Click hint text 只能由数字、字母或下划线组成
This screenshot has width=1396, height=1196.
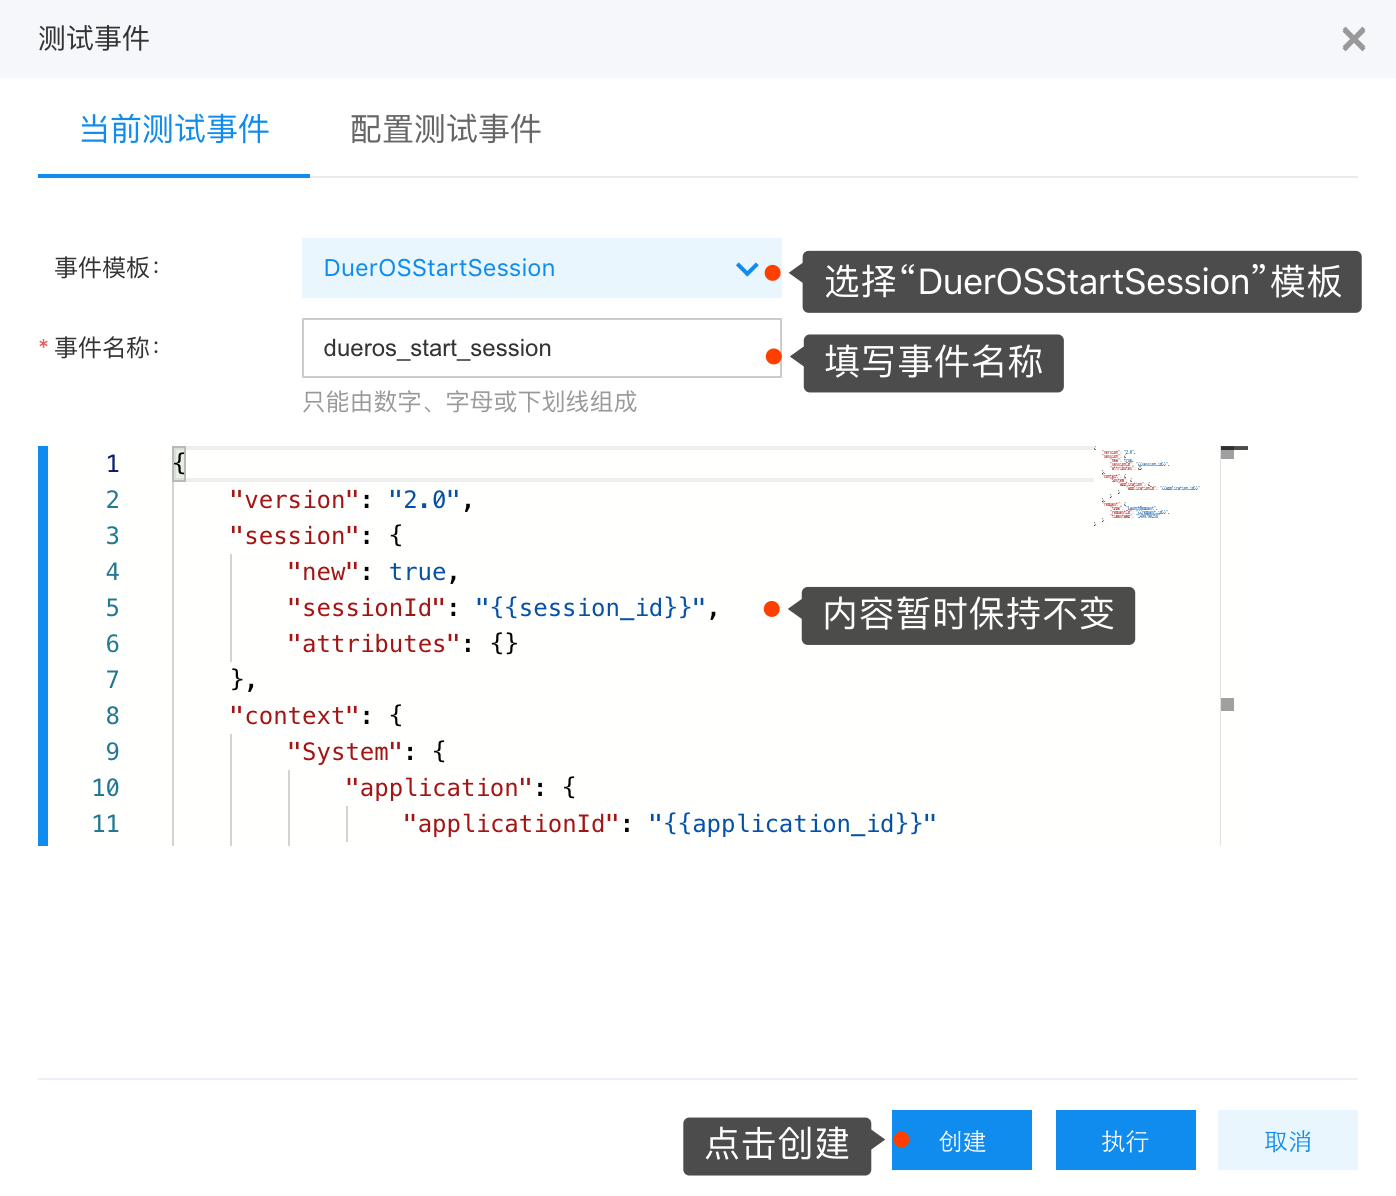click(x=469, y=402)
